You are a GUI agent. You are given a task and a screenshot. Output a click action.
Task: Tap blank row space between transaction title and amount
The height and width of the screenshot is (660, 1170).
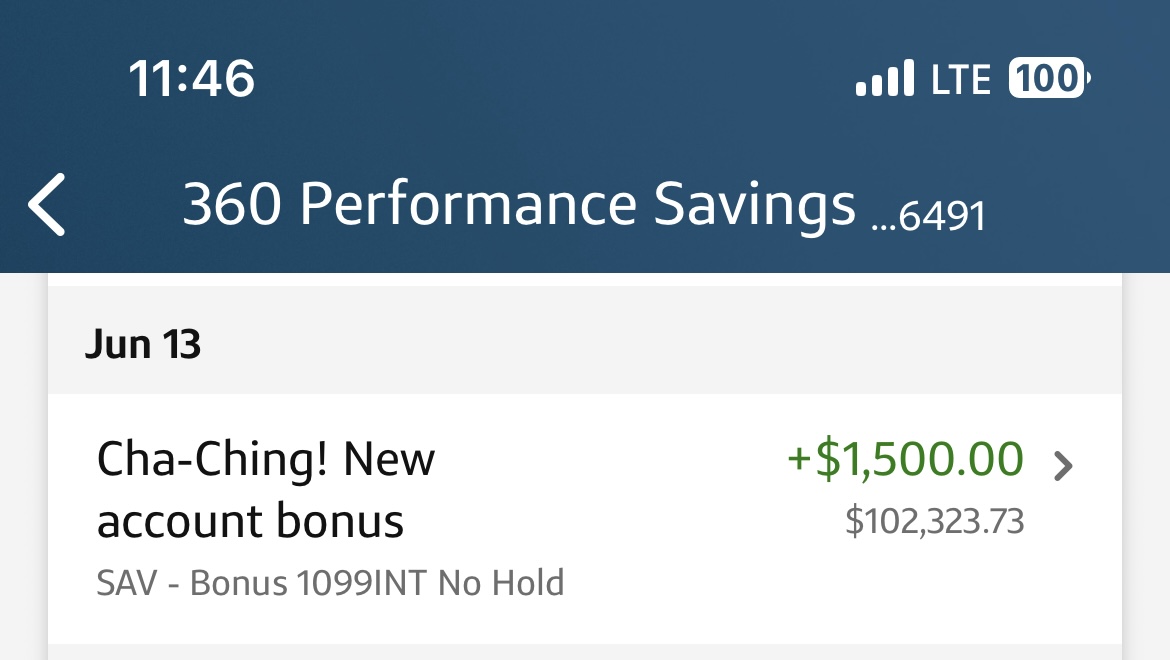pos(610,490)
